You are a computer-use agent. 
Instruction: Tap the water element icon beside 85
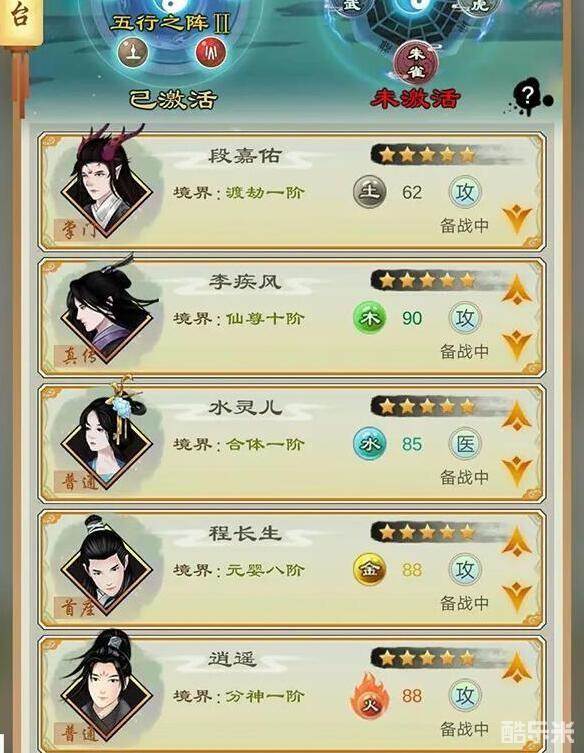(x=369, y=444)
